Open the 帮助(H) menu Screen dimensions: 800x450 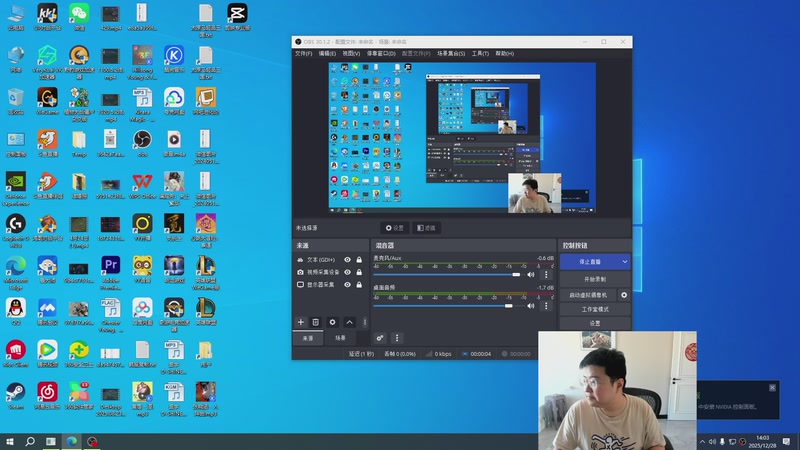pyautogui.click(x=505, y=54)
